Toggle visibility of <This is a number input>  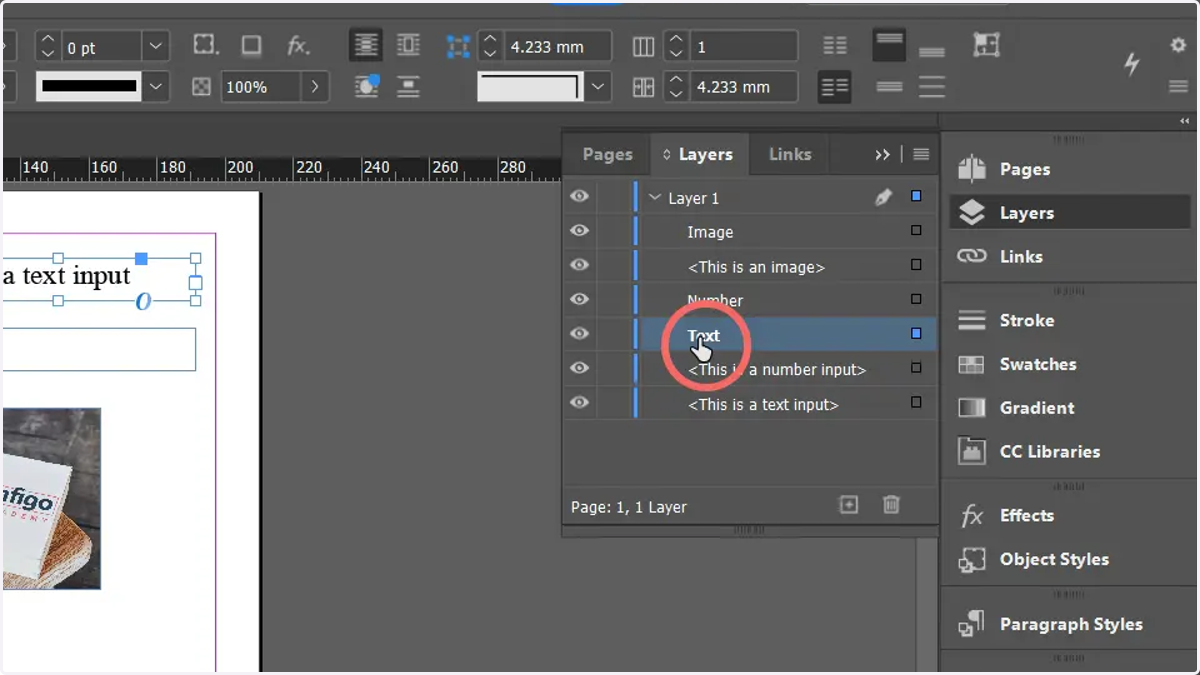point(579,368)
